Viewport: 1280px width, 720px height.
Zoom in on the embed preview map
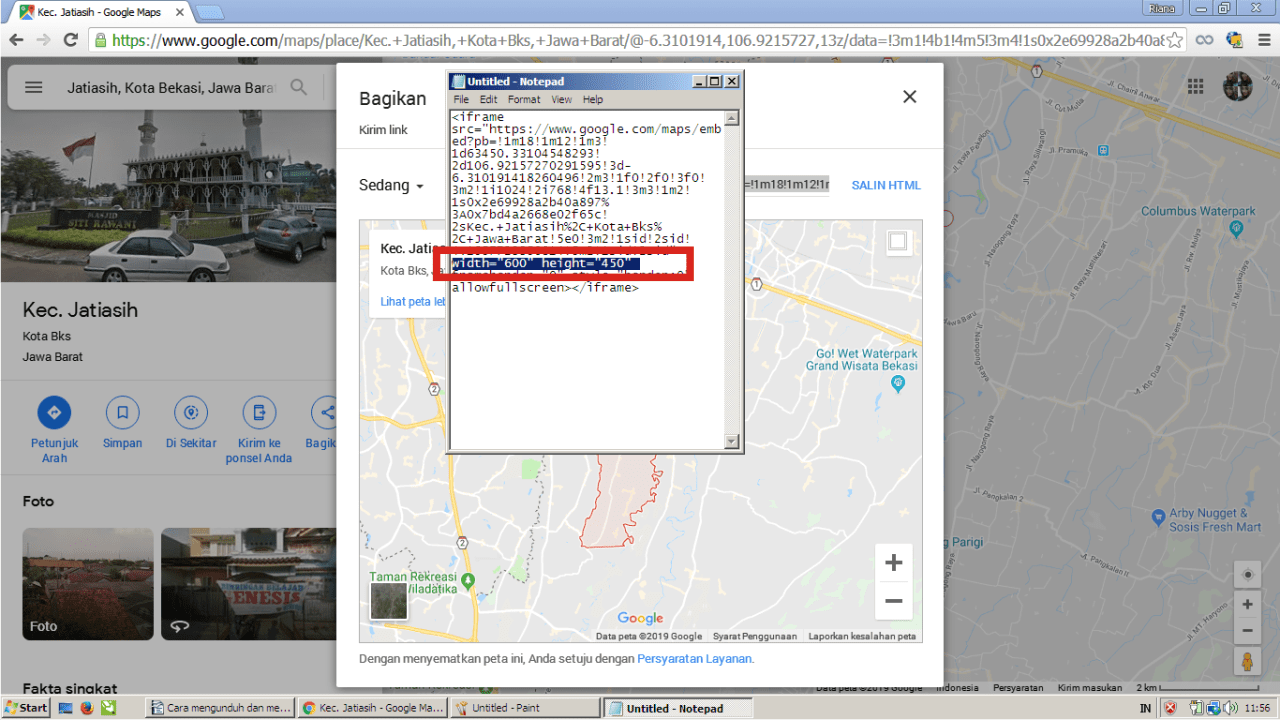point(894,563)
